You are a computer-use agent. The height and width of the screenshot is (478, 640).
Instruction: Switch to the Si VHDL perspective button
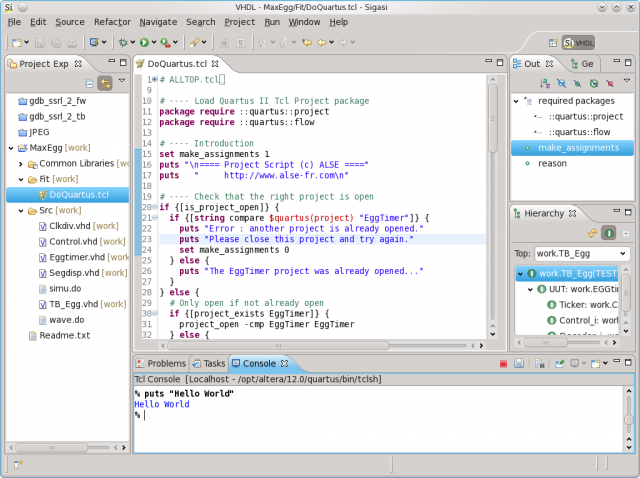pos(578,43)
